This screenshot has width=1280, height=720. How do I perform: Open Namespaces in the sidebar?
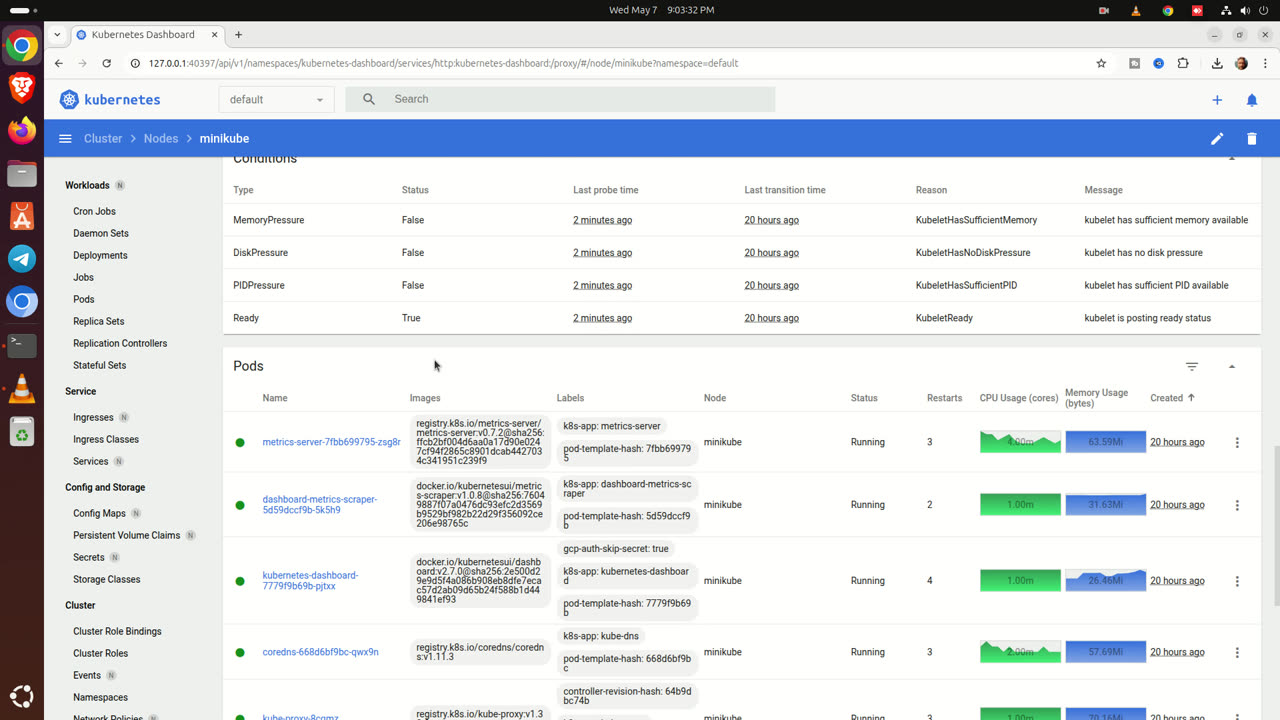point(100,697)
